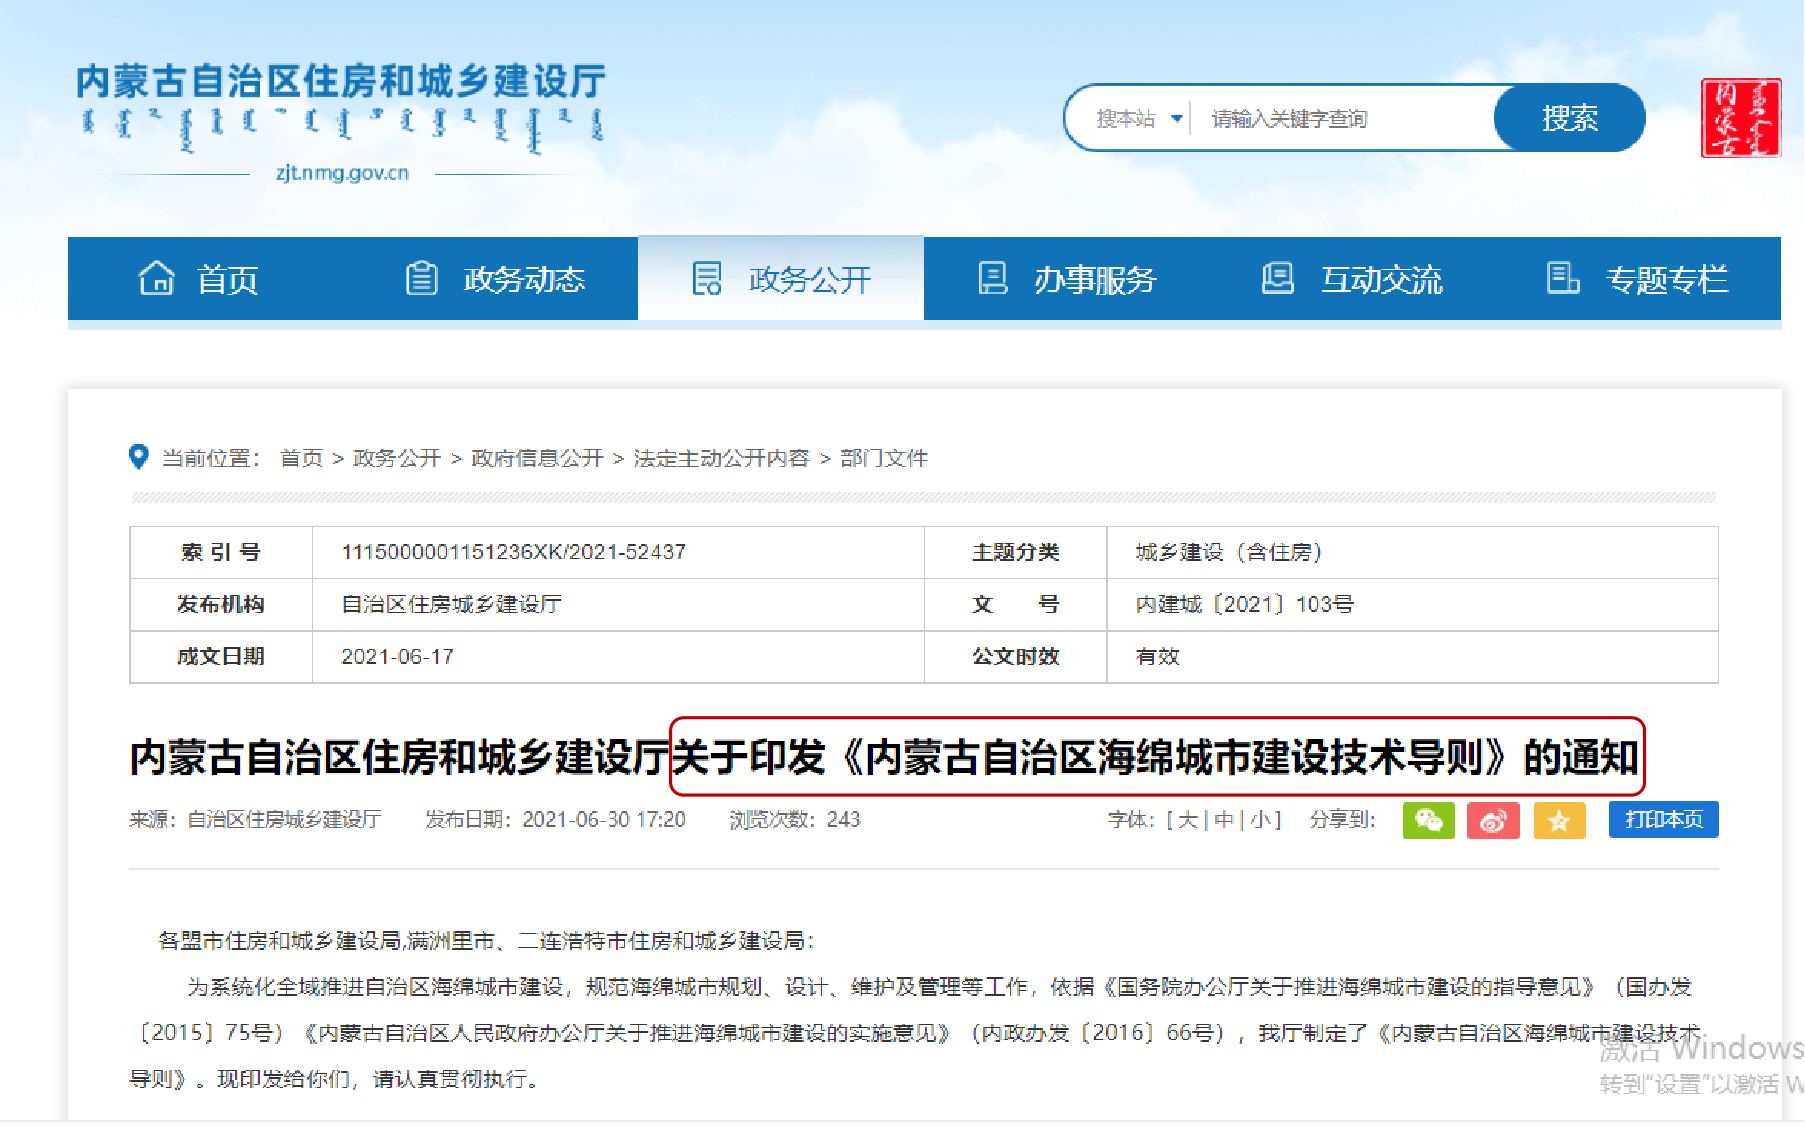Click the 部门文件 breadcrumb link
The image size is (1805, 1126).
coord(884,458)
